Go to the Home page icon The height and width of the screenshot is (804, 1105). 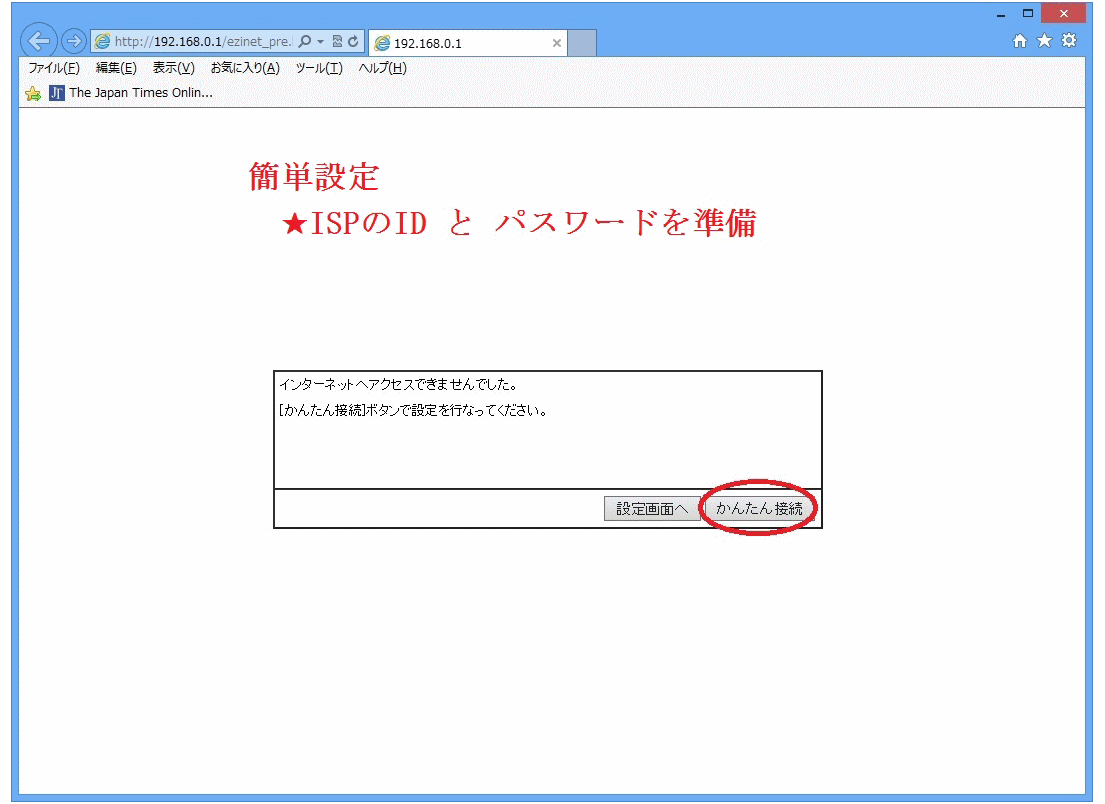[1020, 41]
